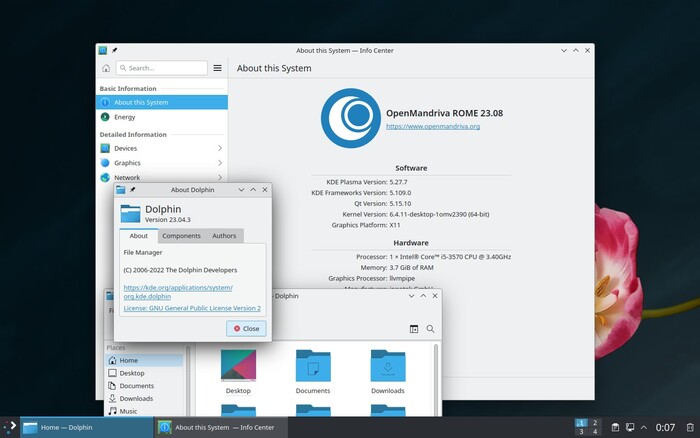Open the openmandriva.org website link
Screen dimensions: 700x438
[x=433, y=126]
